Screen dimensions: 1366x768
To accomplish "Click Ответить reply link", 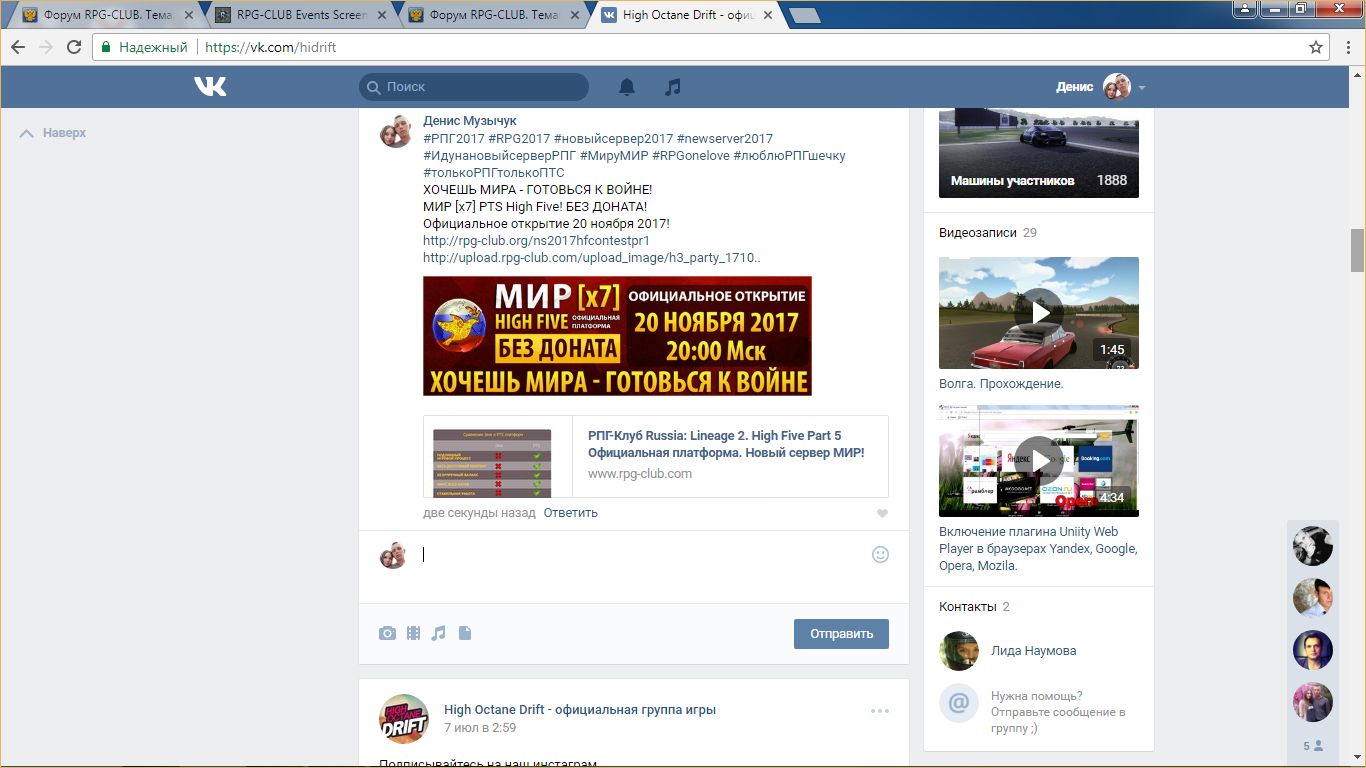I will (570, 513).
